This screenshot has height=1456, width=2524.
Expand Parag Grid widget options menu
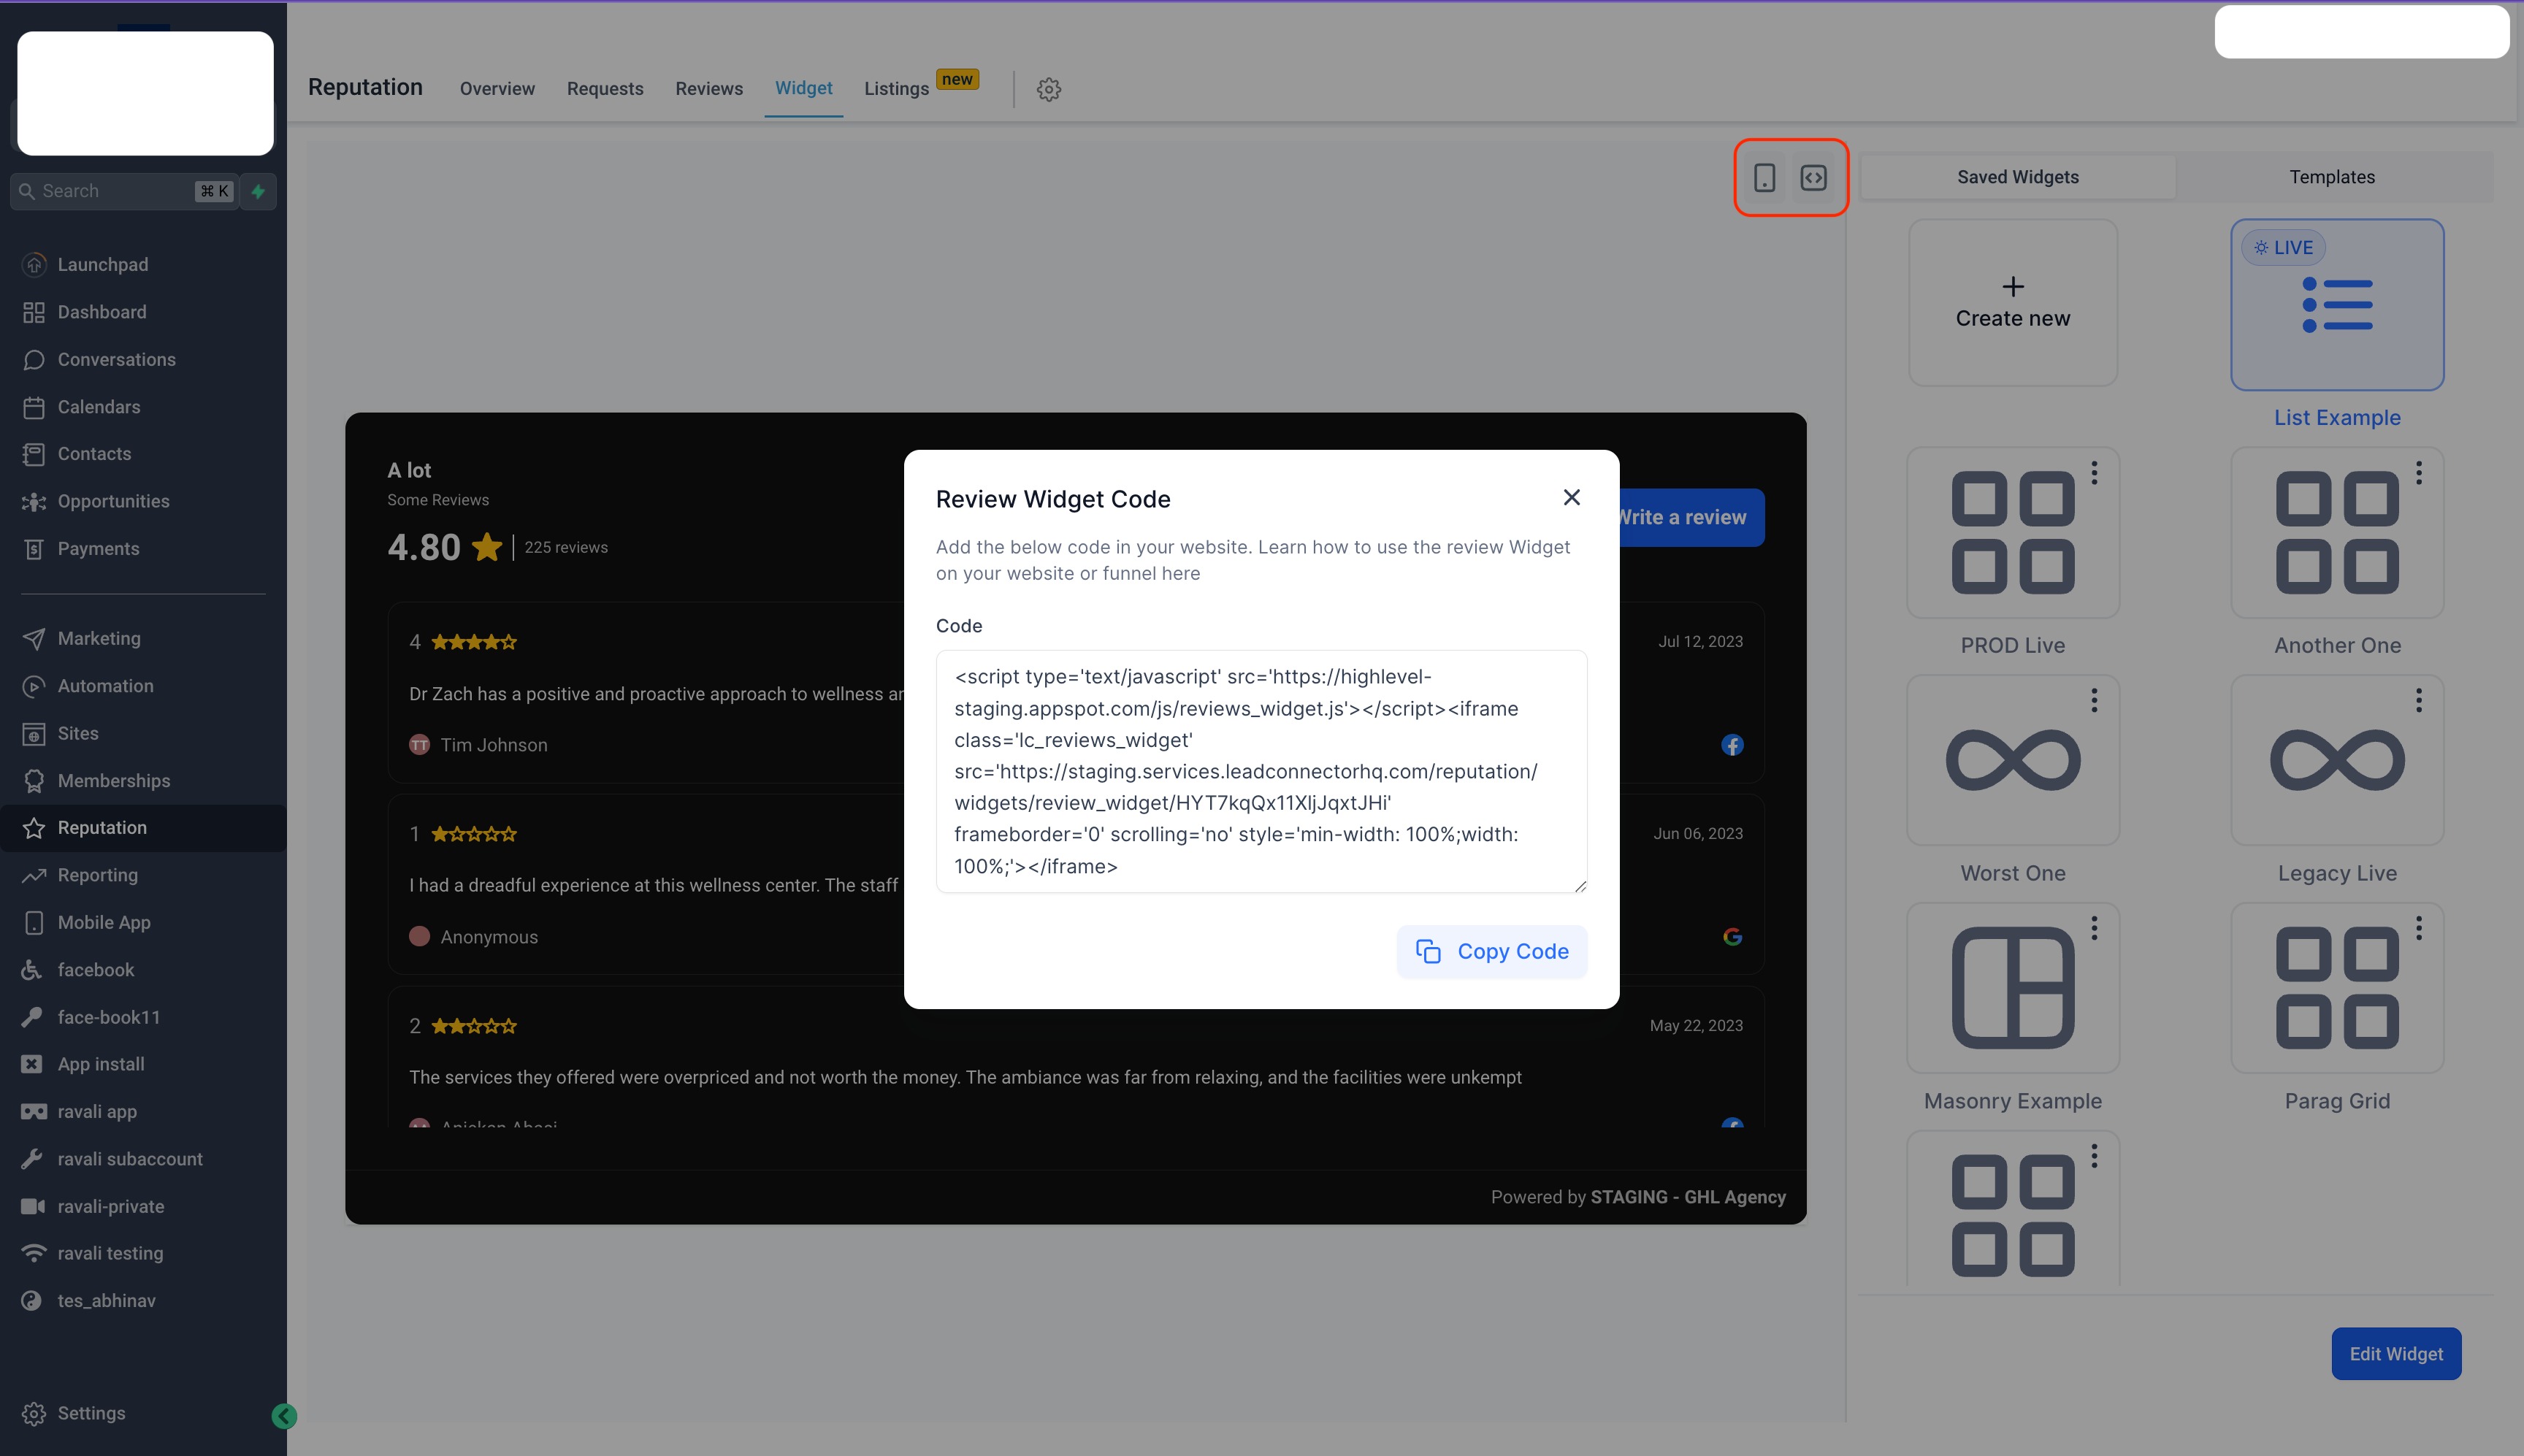[x=2418, y=929]
